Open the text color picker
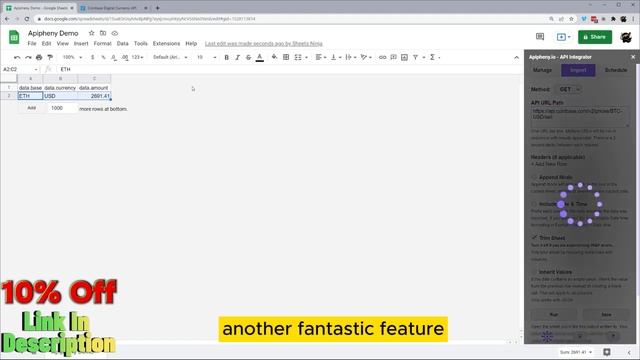640x360 pixels. tap(260, 58)
